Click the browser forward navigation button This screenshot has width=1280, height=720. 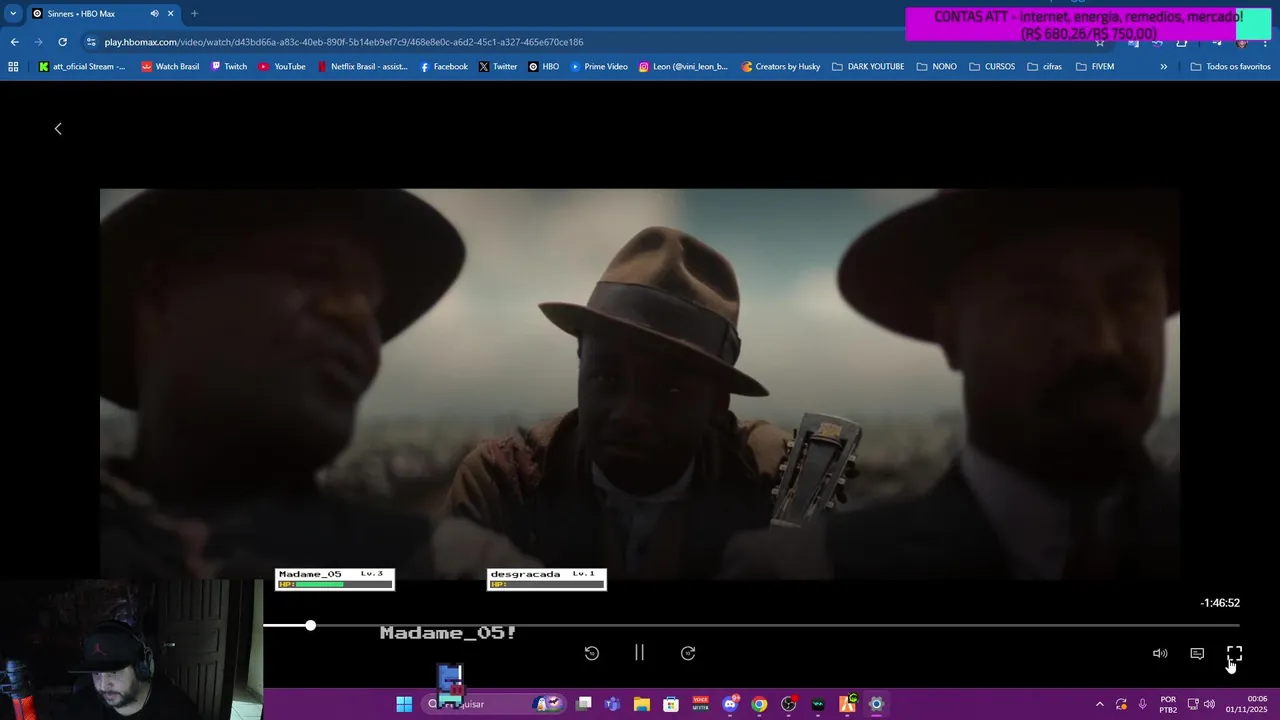[x=38, y=42]
